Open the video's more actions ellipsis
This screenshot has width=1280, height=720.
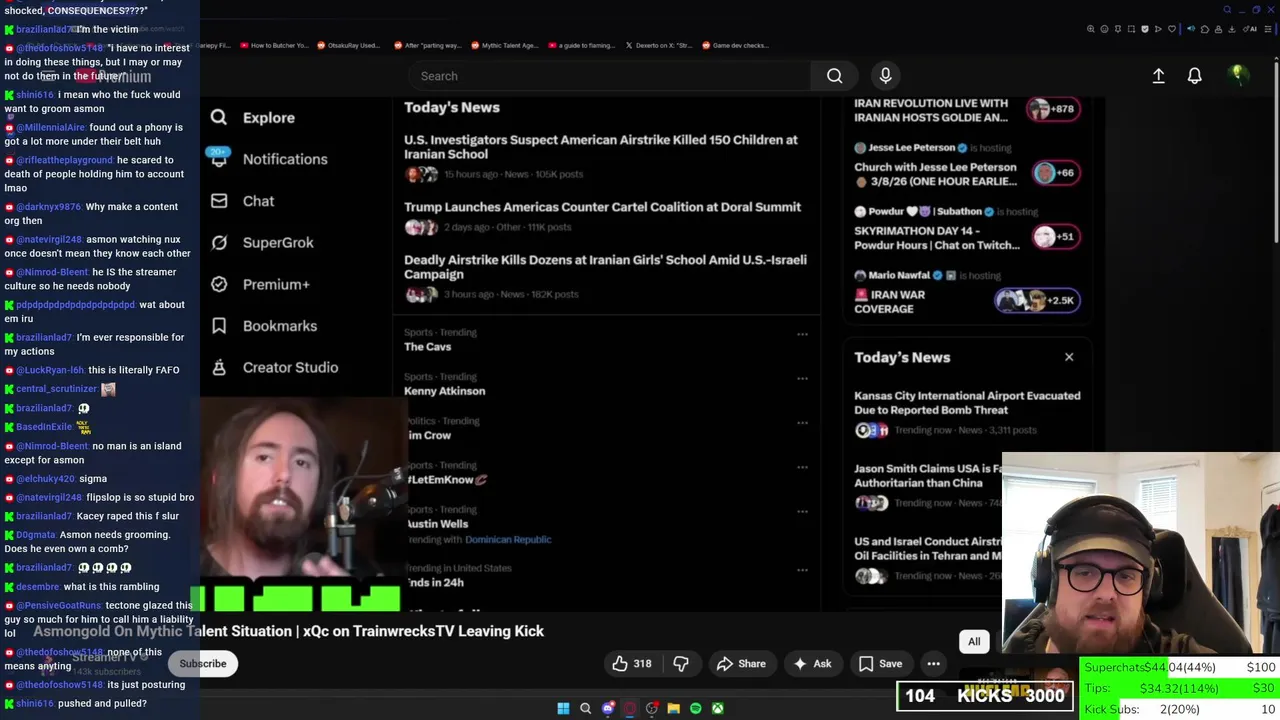click(x=933, y=664)
